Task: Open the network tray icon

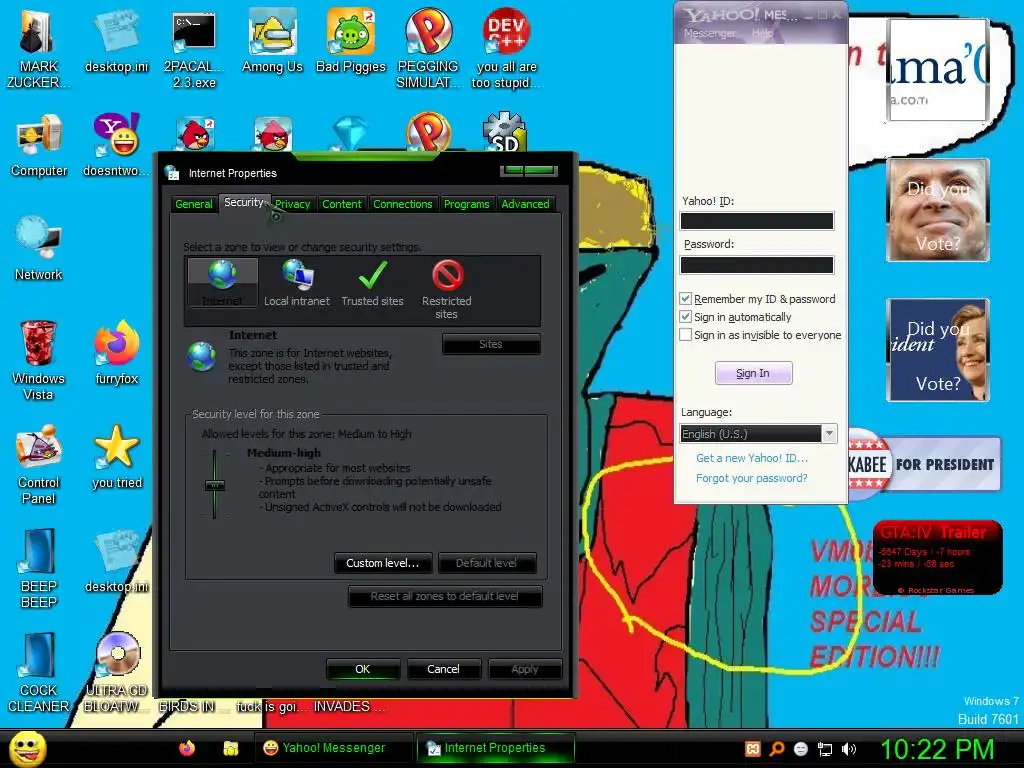Action: coord(825,749)
